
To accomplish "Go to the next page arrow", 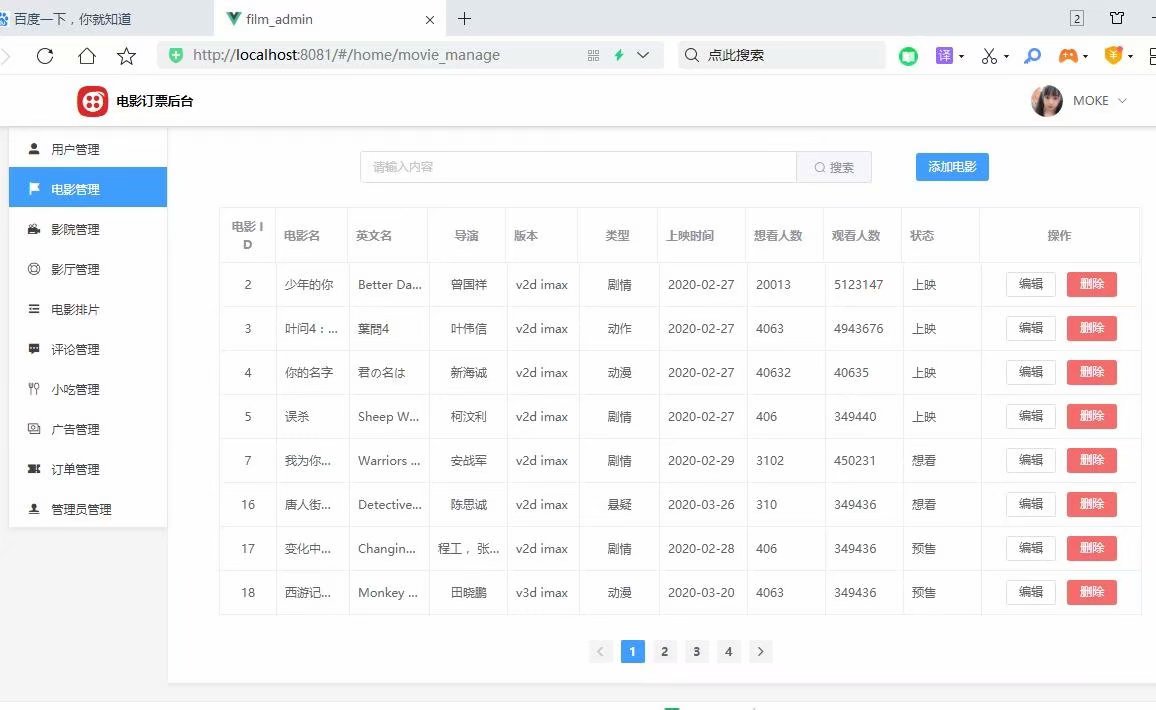I will point(760,651).
